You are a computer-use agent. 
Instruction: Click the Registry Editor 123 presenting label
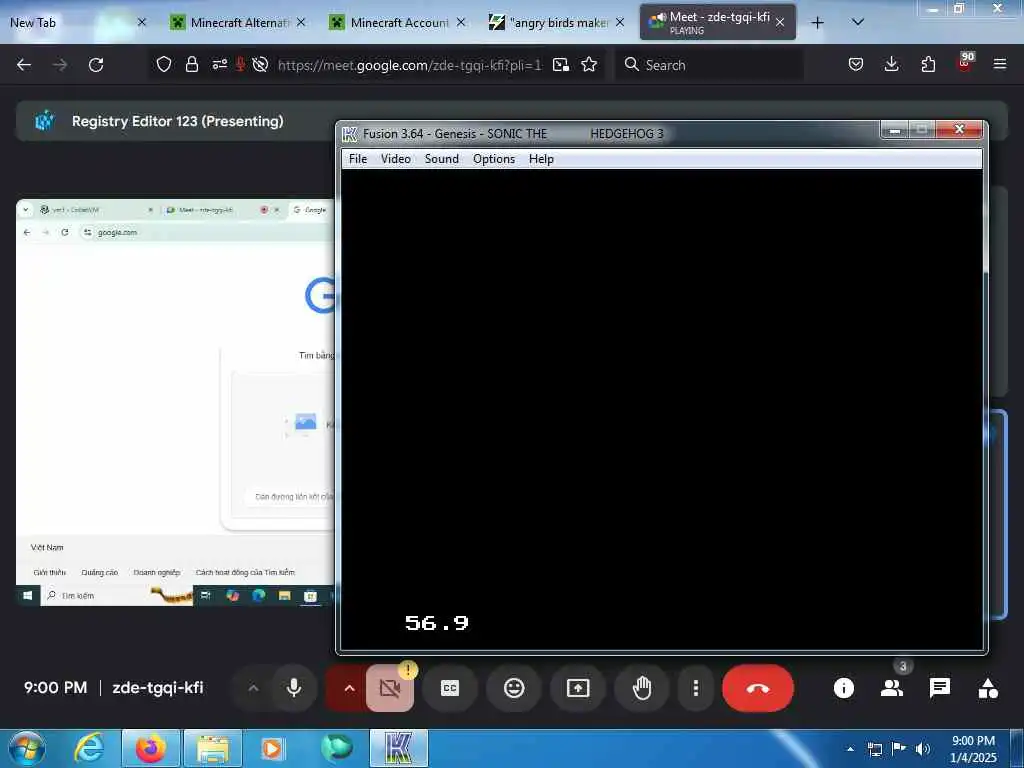click(178, 121)
